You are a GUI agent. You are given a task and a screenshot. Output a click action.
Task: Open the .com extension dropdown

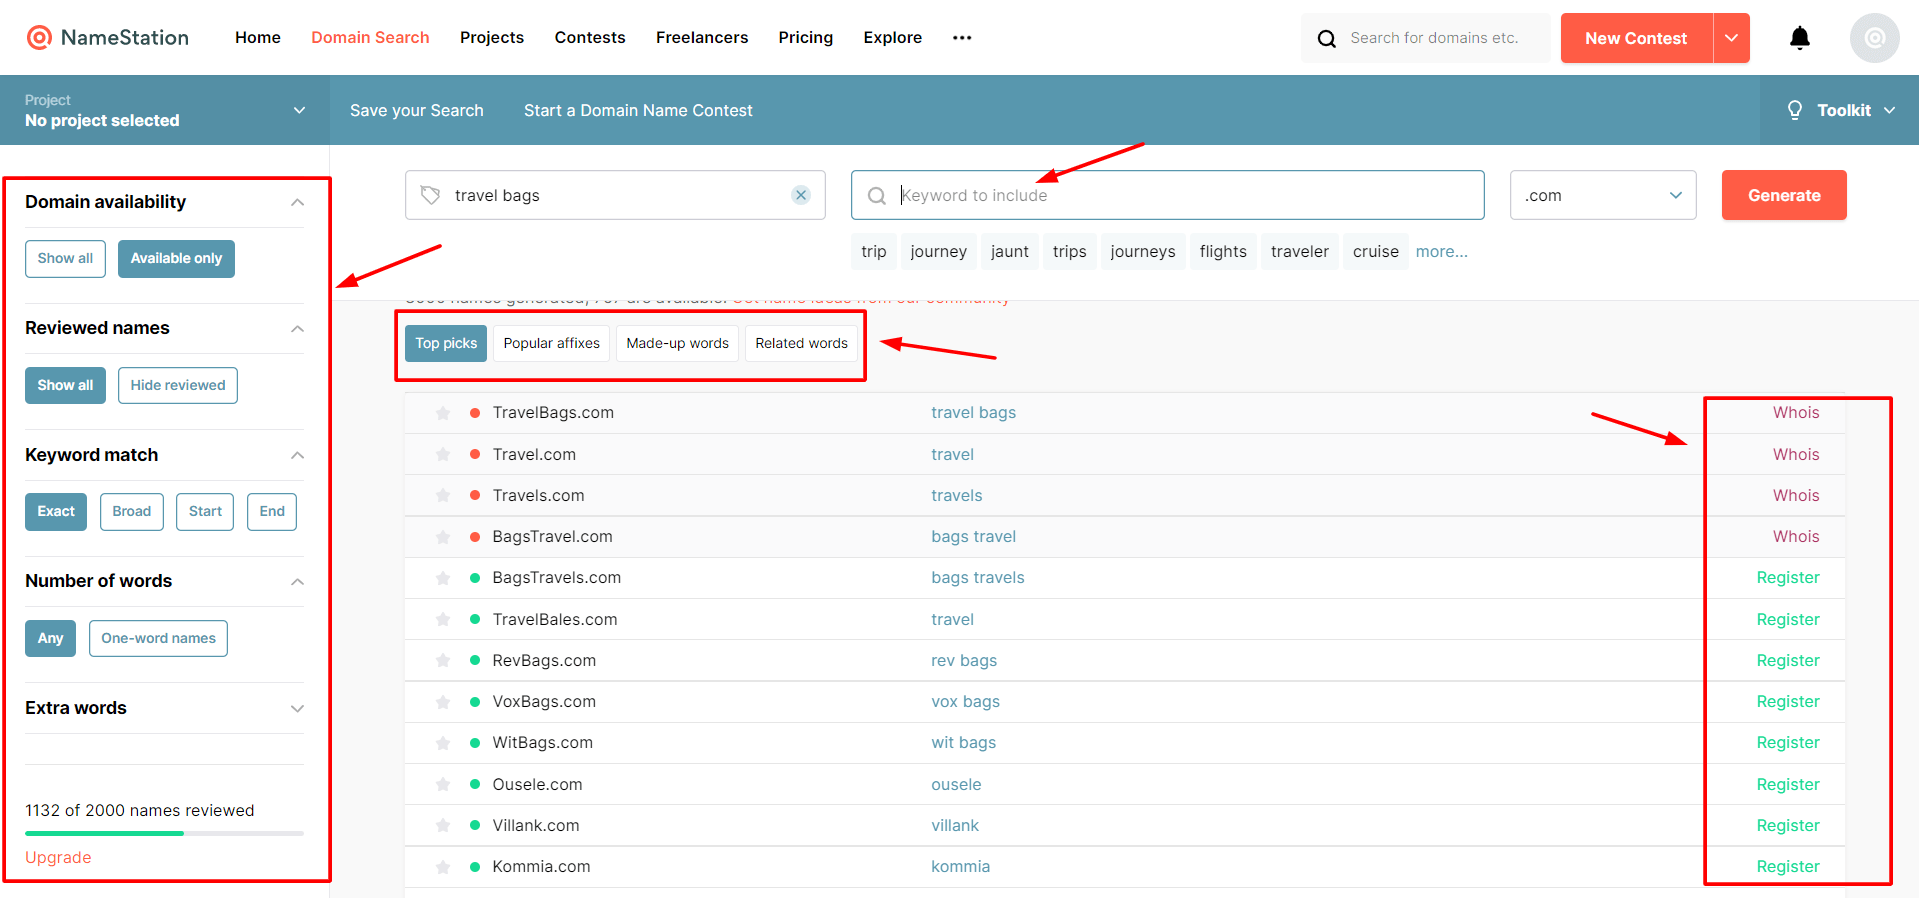point(1602,195)
